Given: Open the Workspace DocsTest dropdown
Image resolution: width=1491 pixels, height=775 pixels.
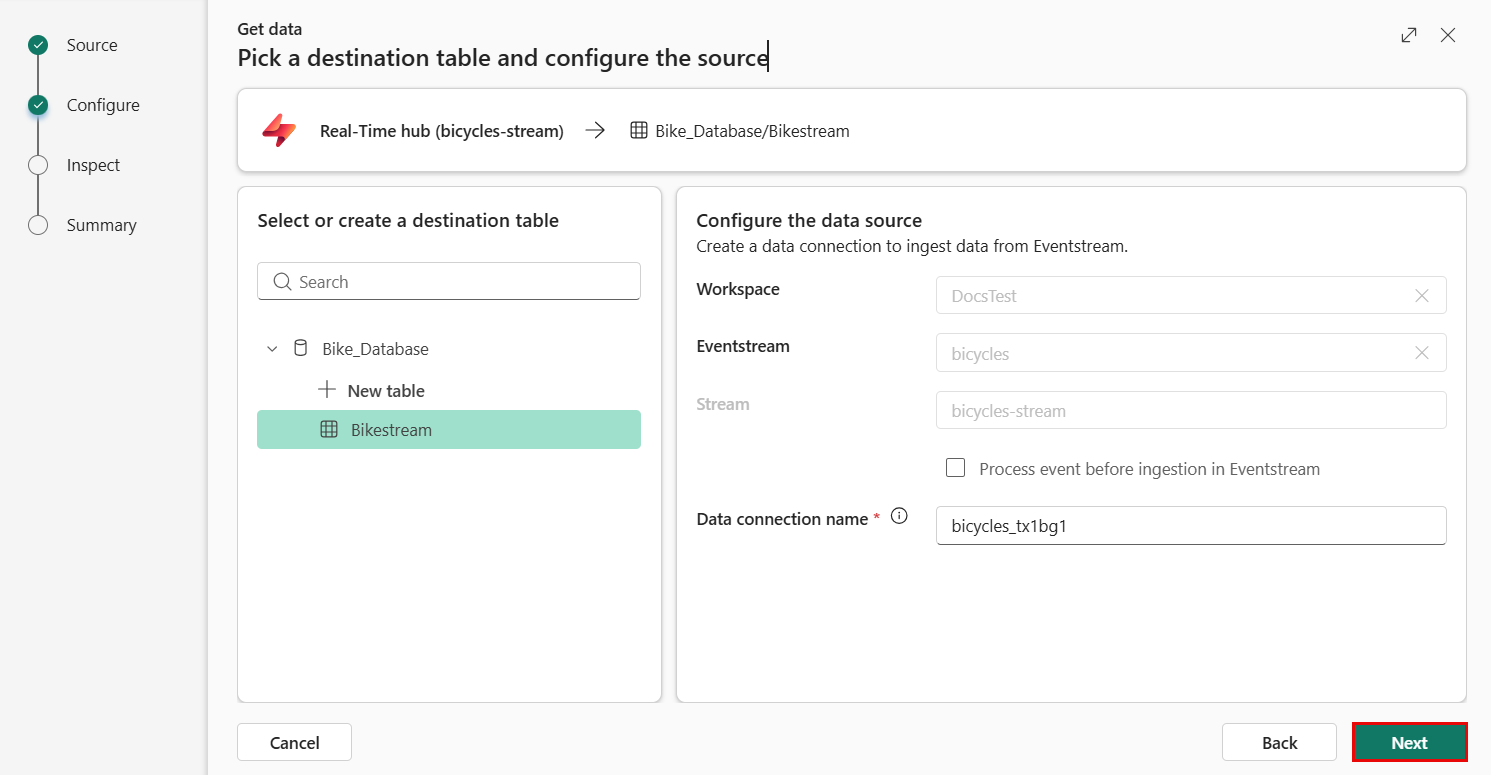Looking at the screenshot, I should tap(1170, 296).
